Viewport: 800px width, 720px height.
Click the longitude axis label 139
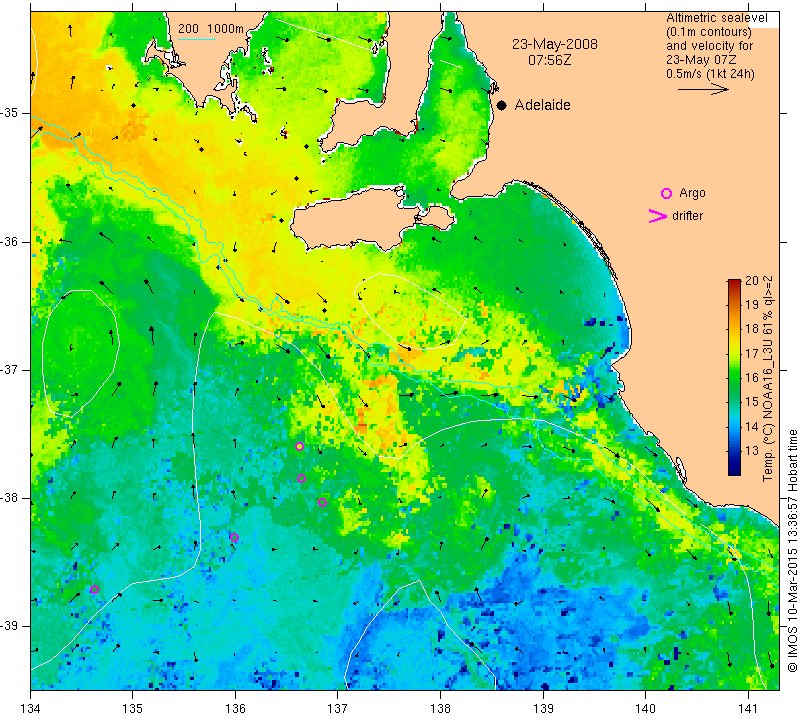[543, 709]
